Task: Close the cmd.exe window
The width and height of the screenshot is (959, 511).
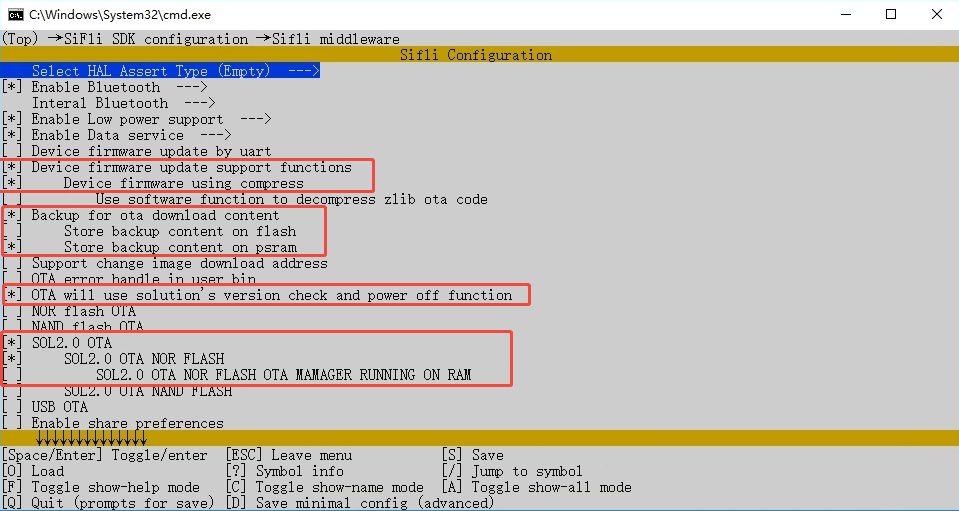Action: tap(936, 14)
